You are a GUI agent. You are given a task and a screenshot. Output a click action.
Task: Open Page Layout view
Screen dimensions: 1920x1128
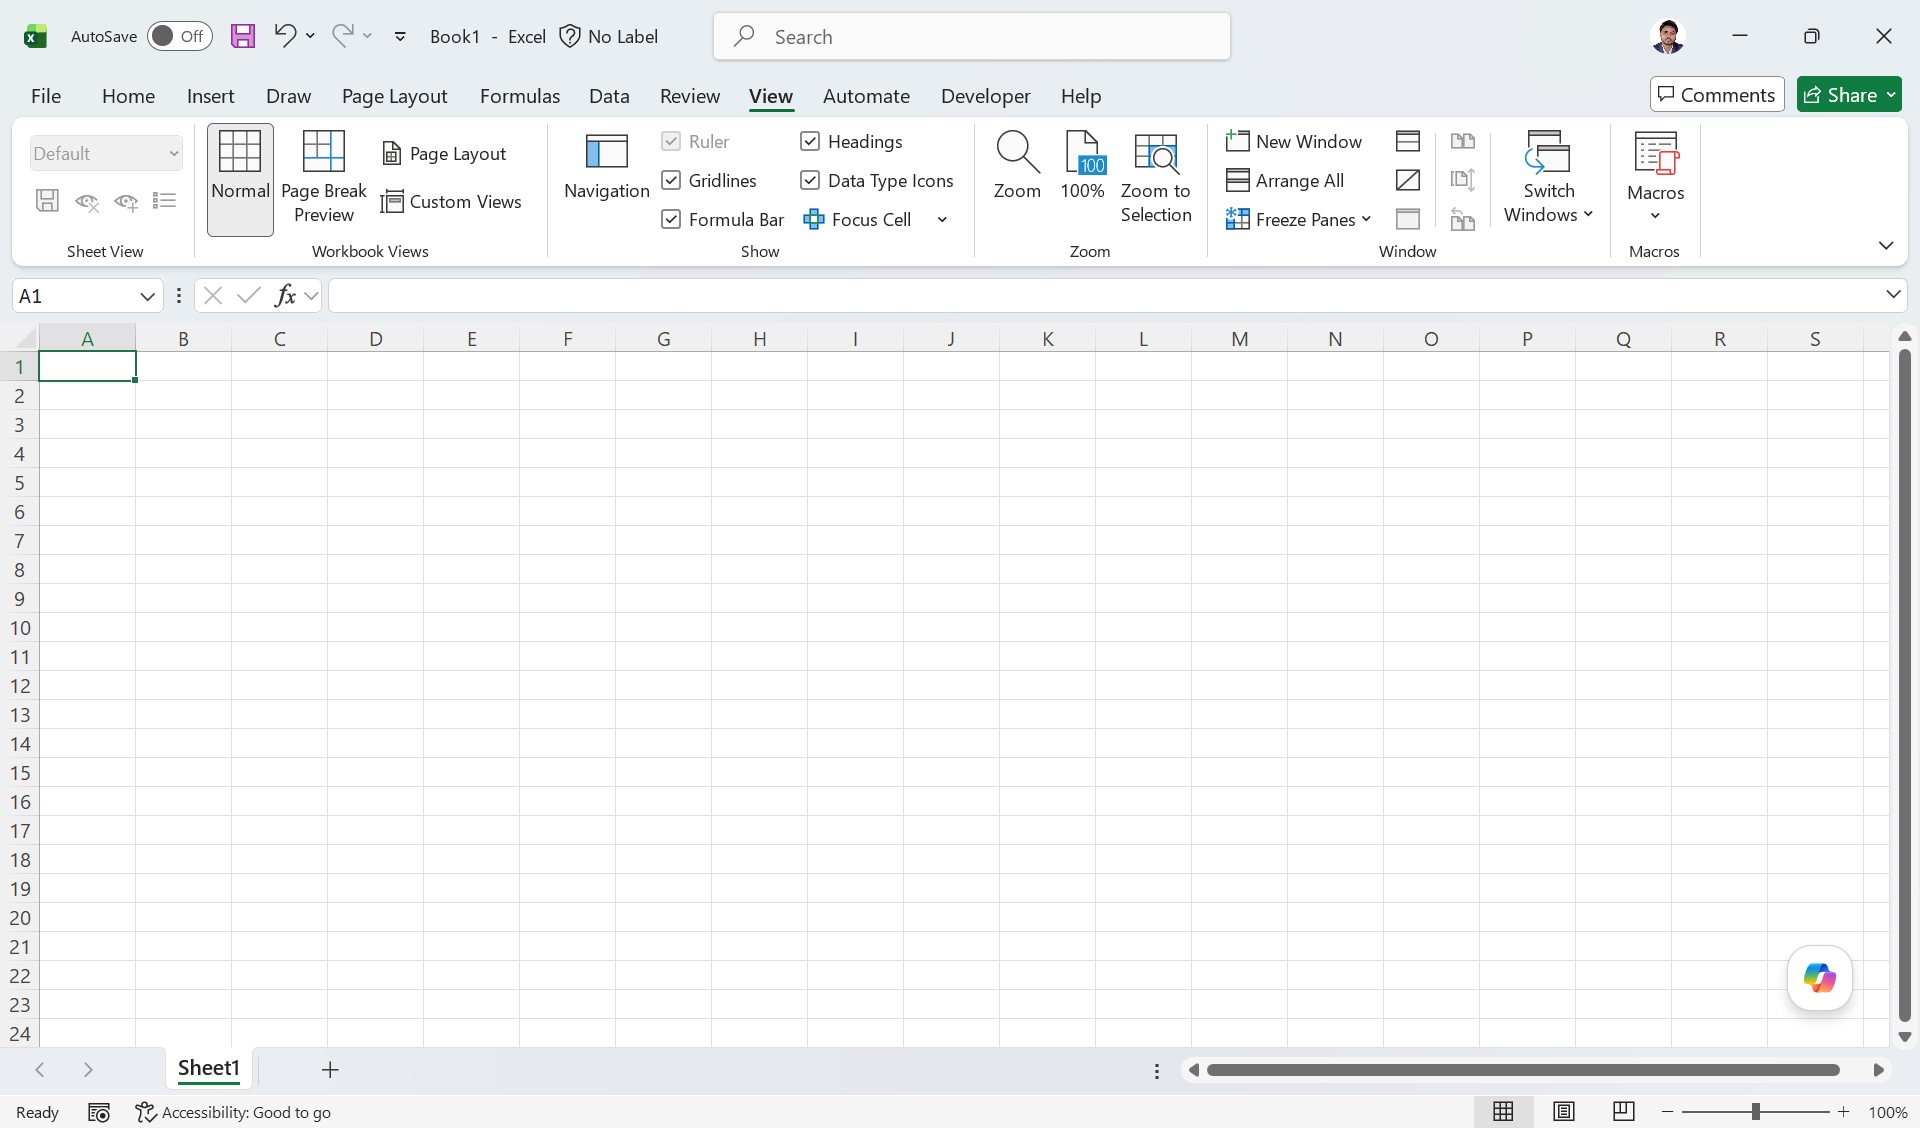(444, 153)
